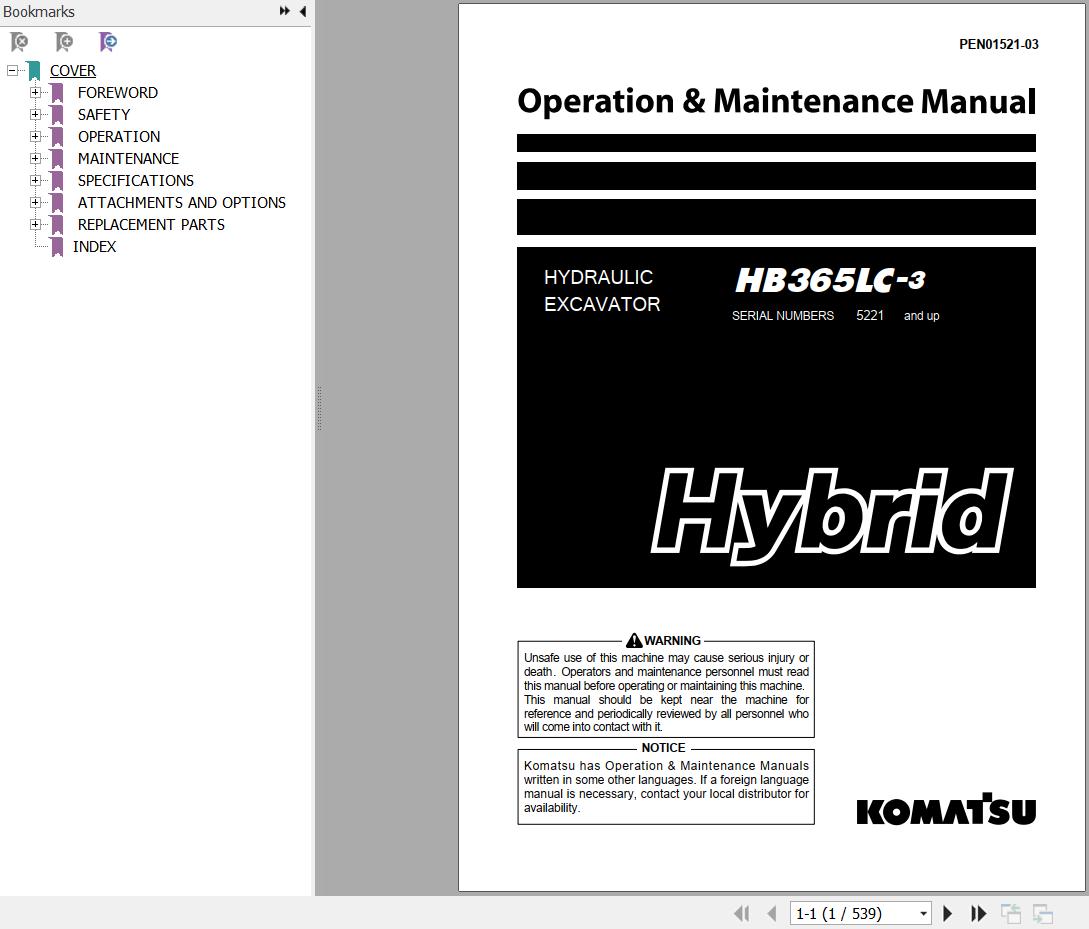The height and width of the screenshot is (929, 1089).
Task: Click the Operation & Maintenance Manual title
Action: coord(776,101)
